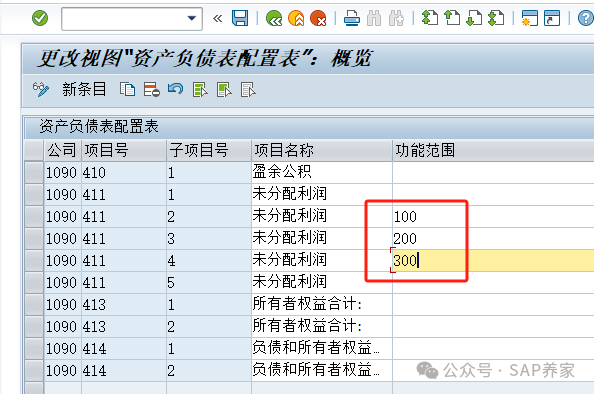
Task: Click the Deselect All icon
Action: 248,90
